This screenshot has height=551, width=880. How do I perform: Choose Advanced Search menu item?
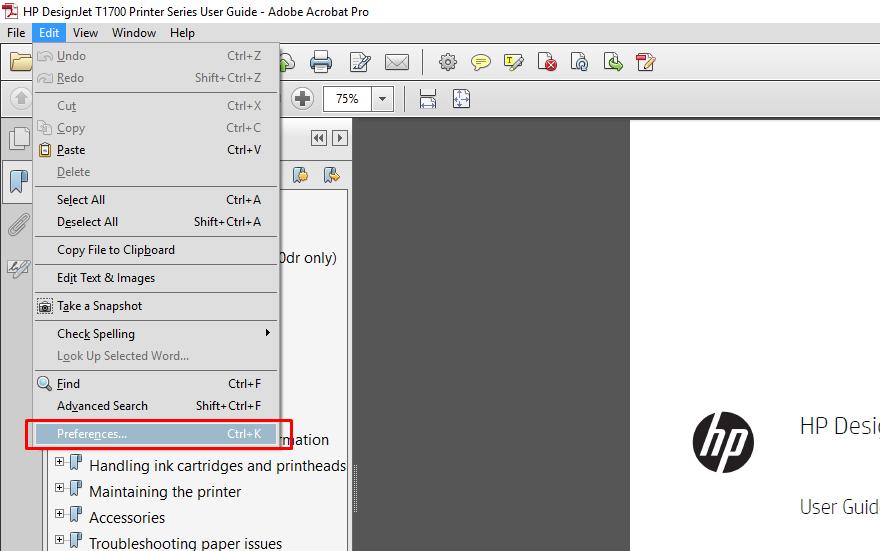point(157,406)
